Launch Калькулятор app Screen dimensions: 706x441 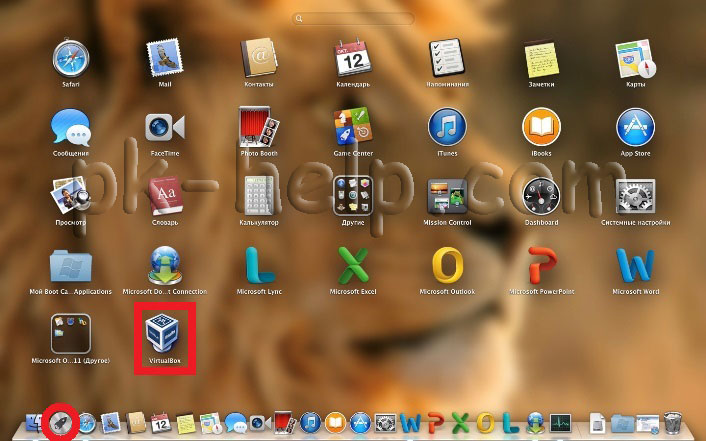(x=259, y=196)
